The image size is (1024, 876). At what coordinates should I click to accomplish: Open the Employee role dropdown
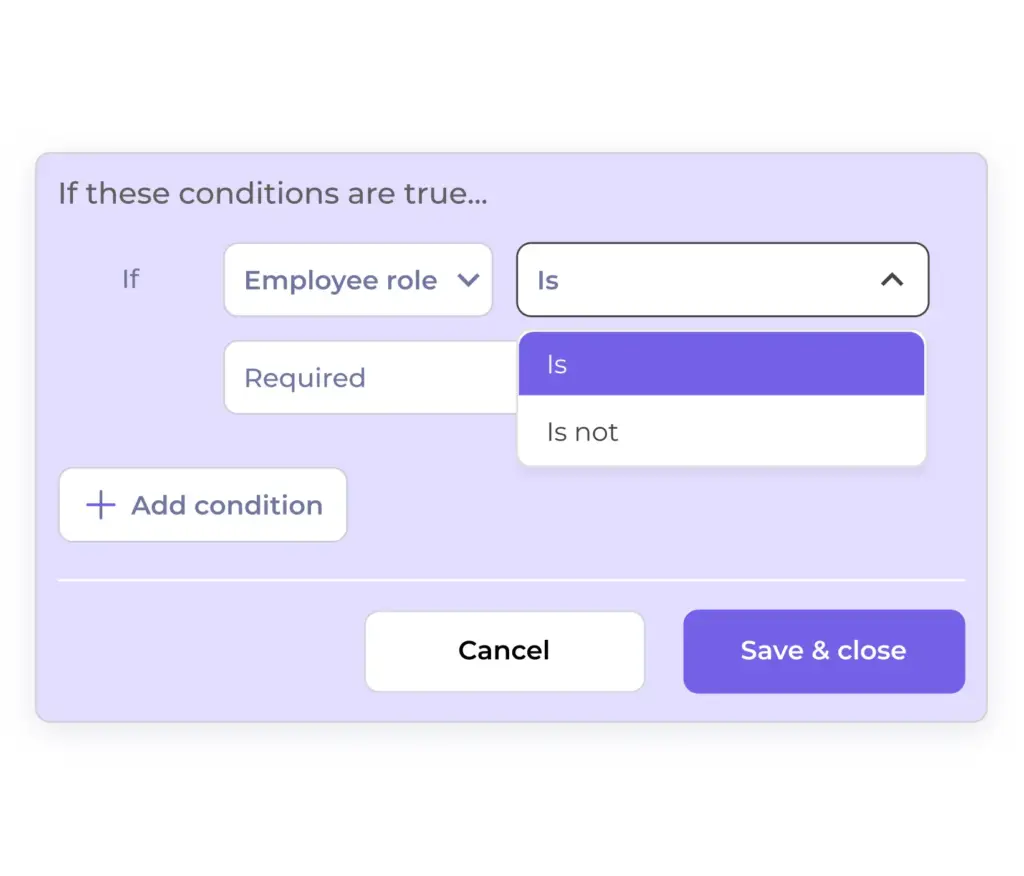(x=358, y=280)
